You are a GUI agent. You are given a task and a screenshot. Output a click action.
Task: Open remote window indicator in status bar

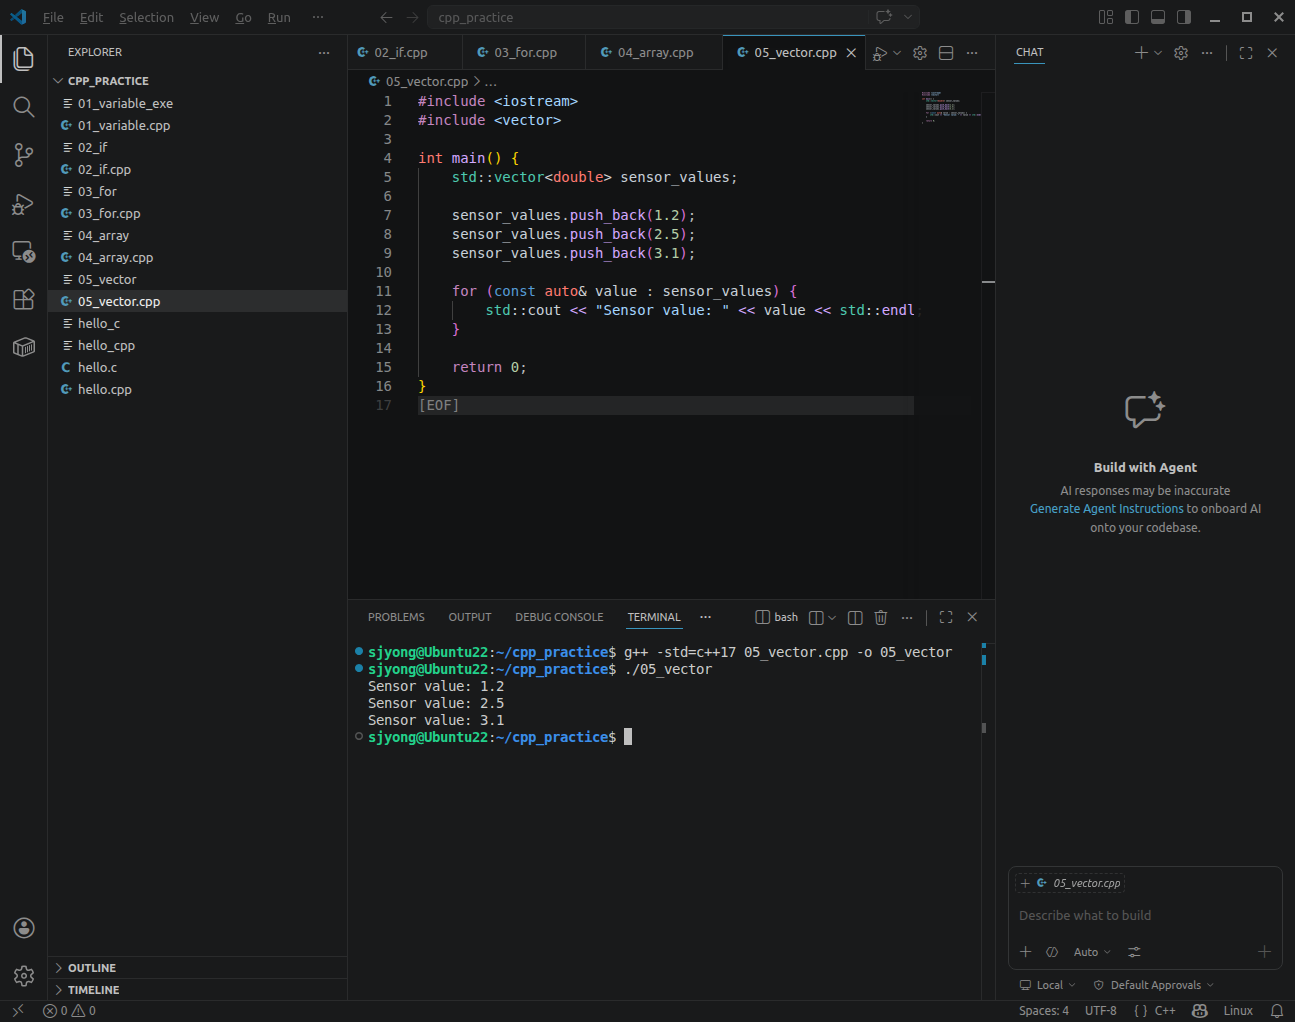(17, 1011)
